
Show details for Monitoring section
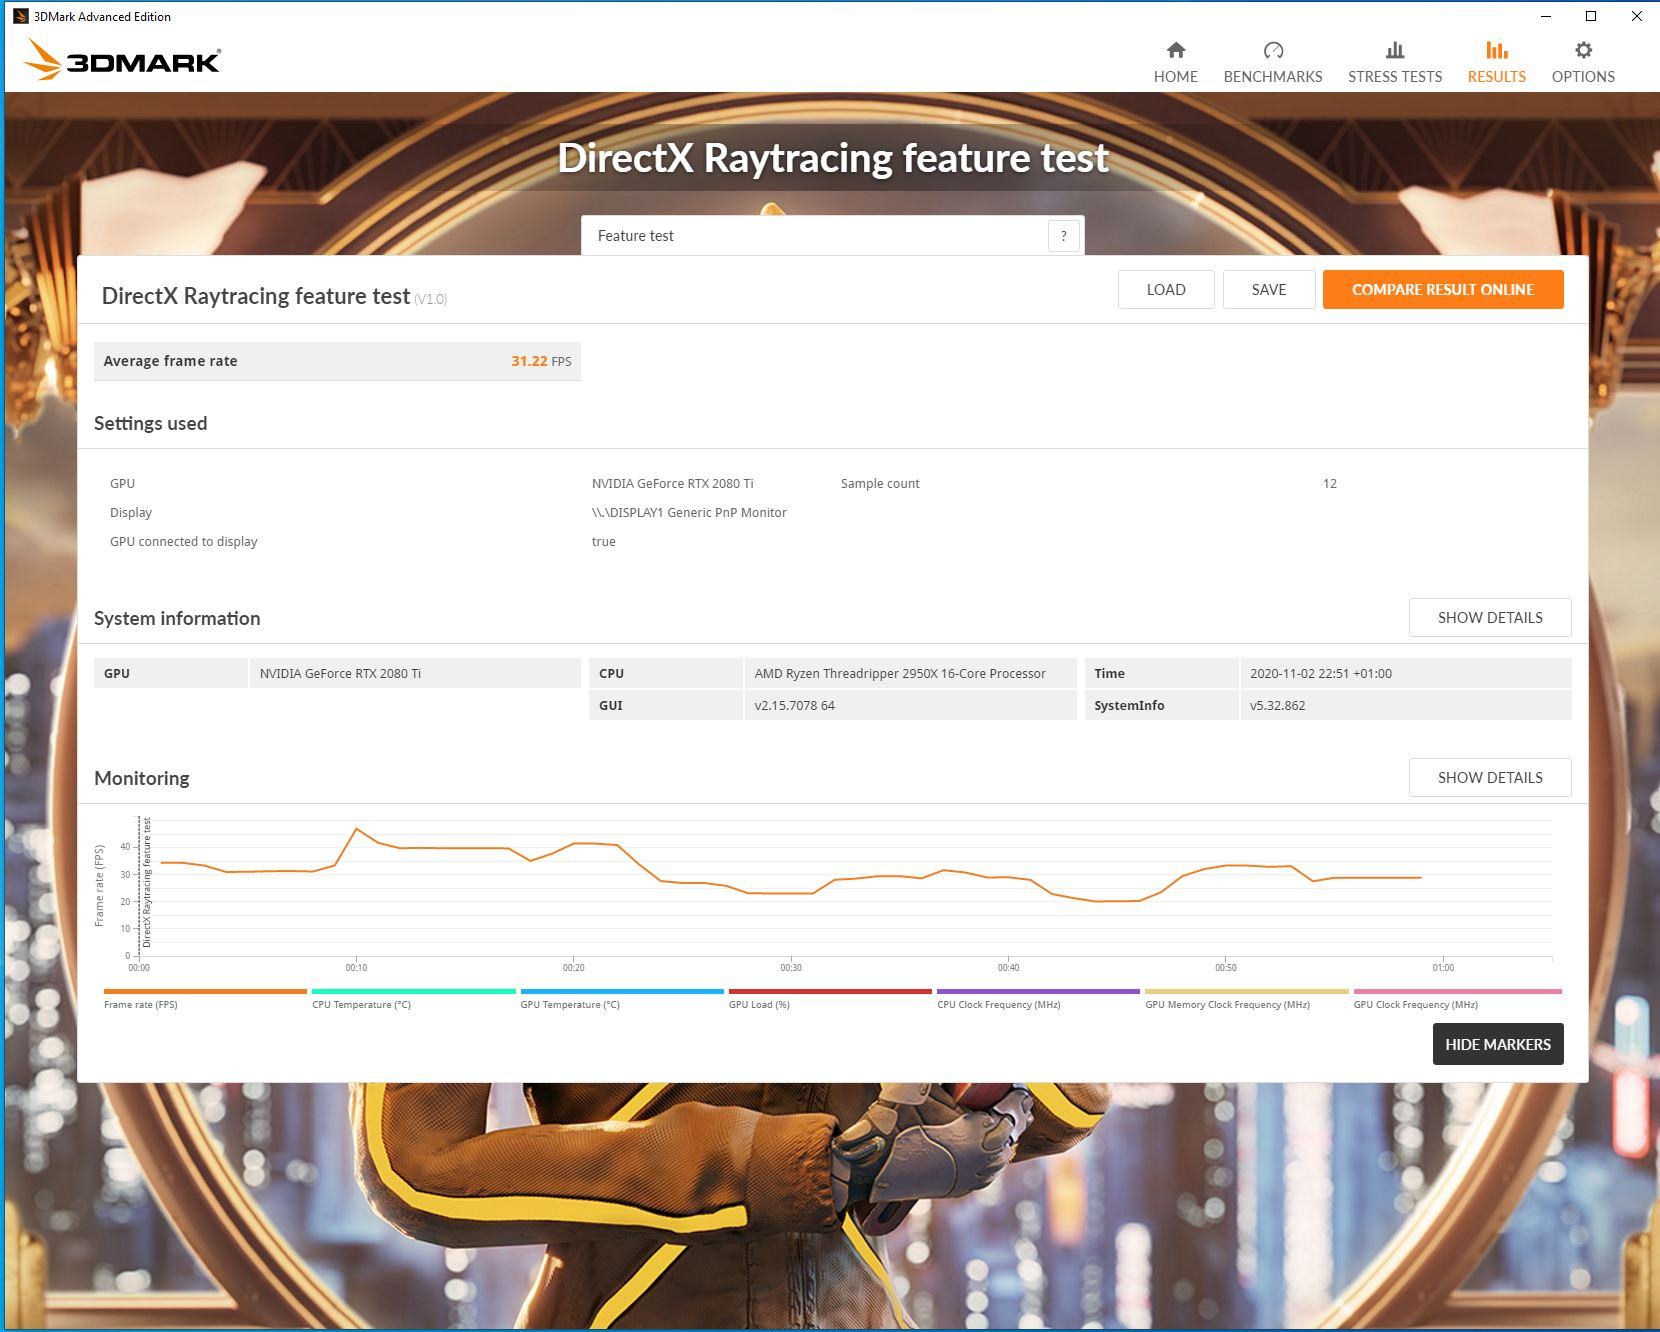[1490, 777]
